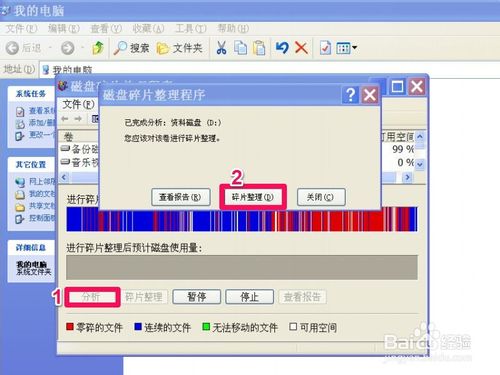Click the dialog help question mark button
Viewport: 500px width, 375px height.
350,95
